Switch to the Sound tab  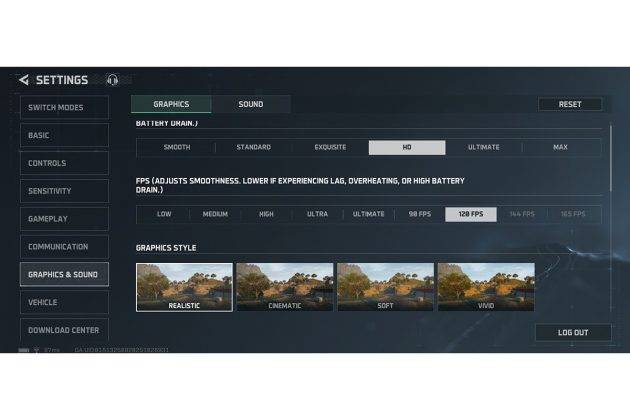click(x=251, y=104)
